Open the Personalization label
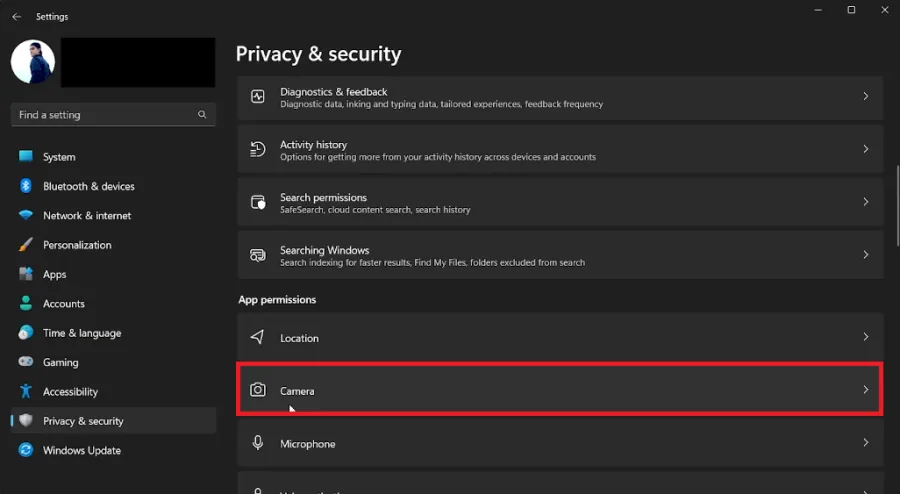This screenshot has width=900, height=494. pos(77,245)
